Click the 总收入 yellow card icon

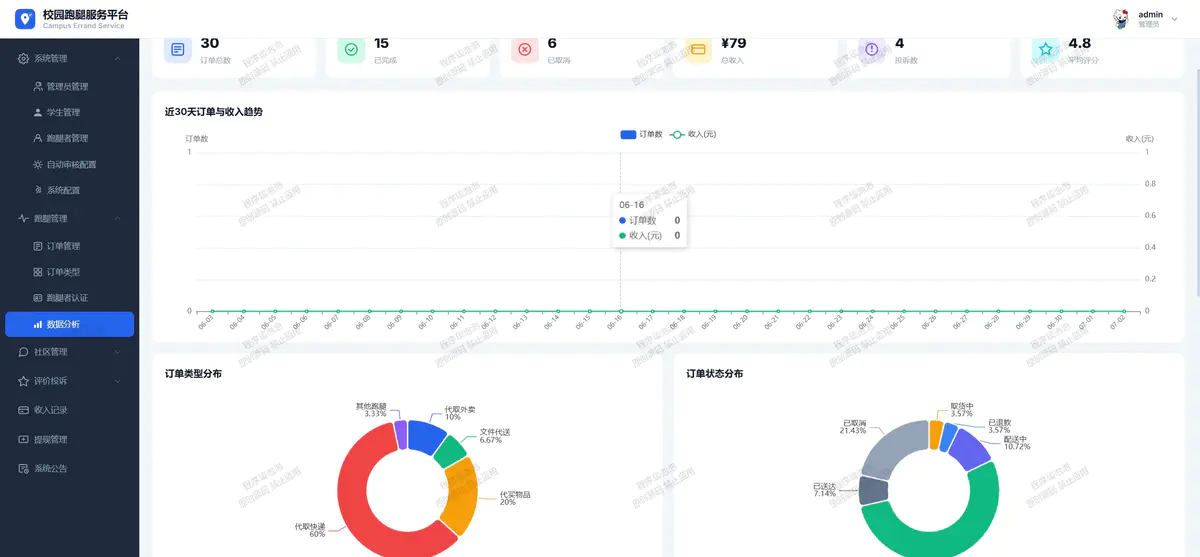pyautogui.click(x=698, y=49)
